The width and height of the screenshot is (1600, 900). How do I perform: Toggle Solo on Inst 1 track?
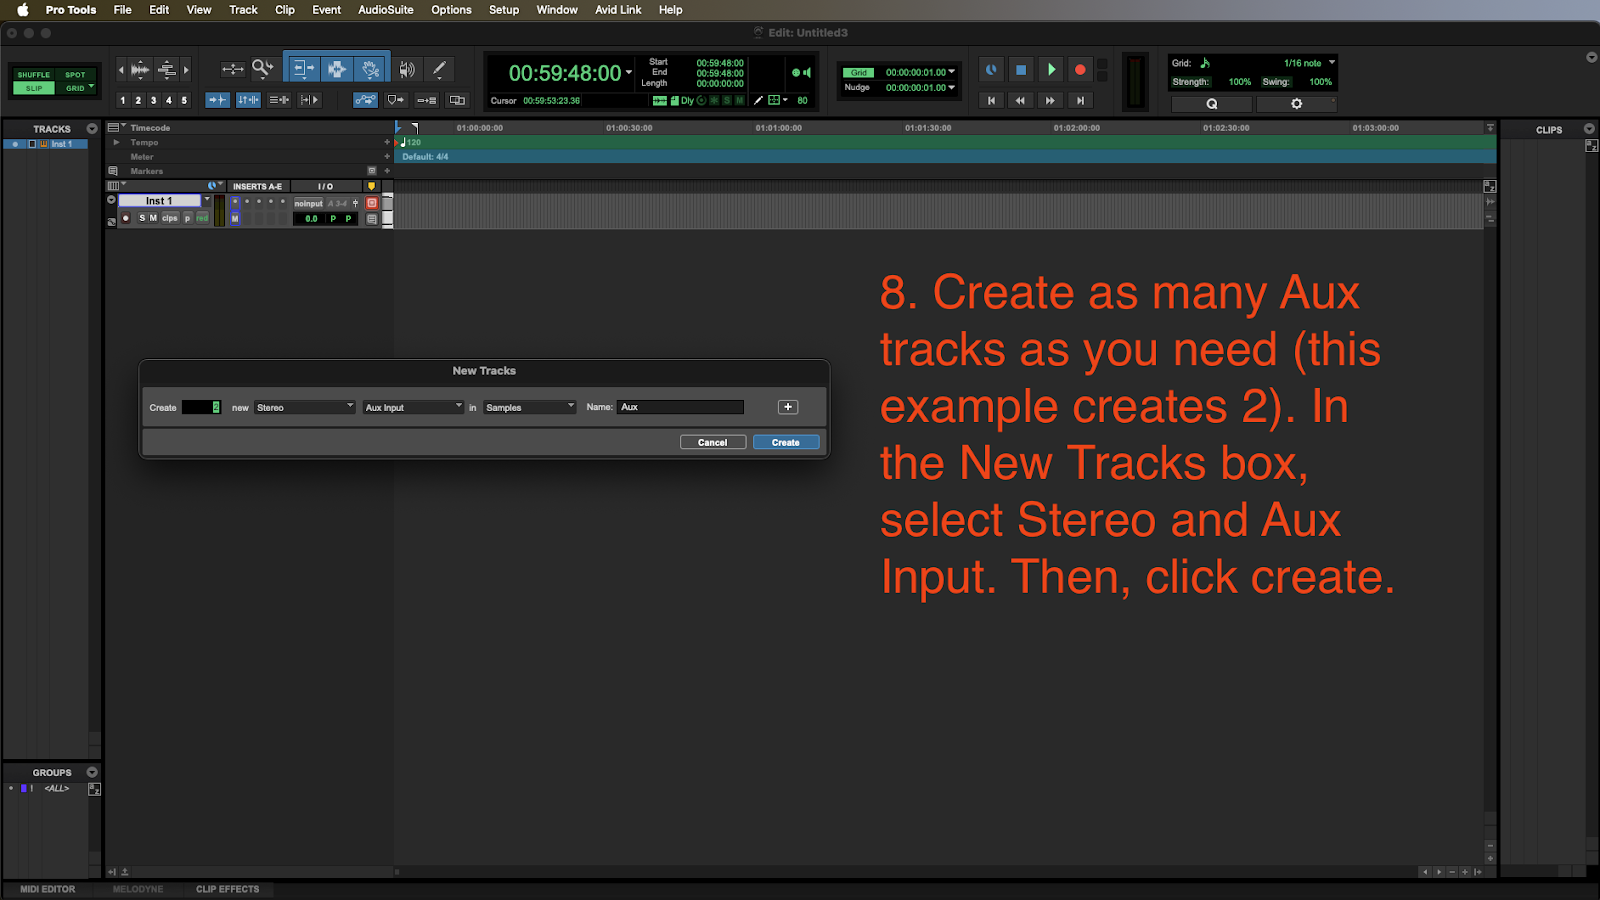142,218
